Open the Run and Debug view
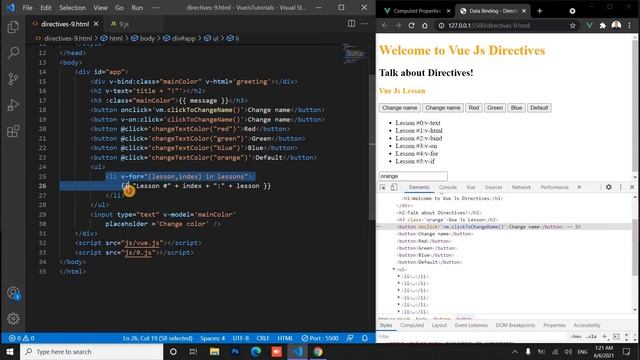Viewport: 640px width, 360px height. 13,105
